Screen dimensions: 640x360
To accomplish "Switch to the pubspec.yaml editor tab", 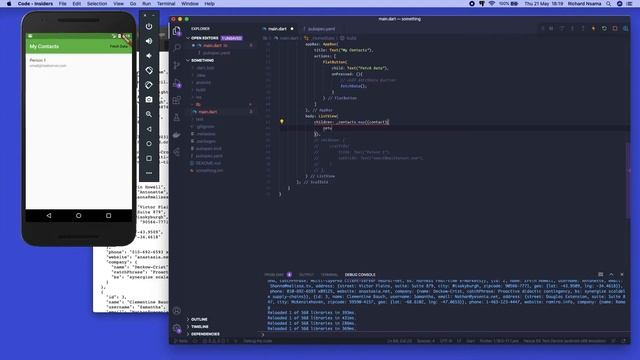I will (321, 29).
